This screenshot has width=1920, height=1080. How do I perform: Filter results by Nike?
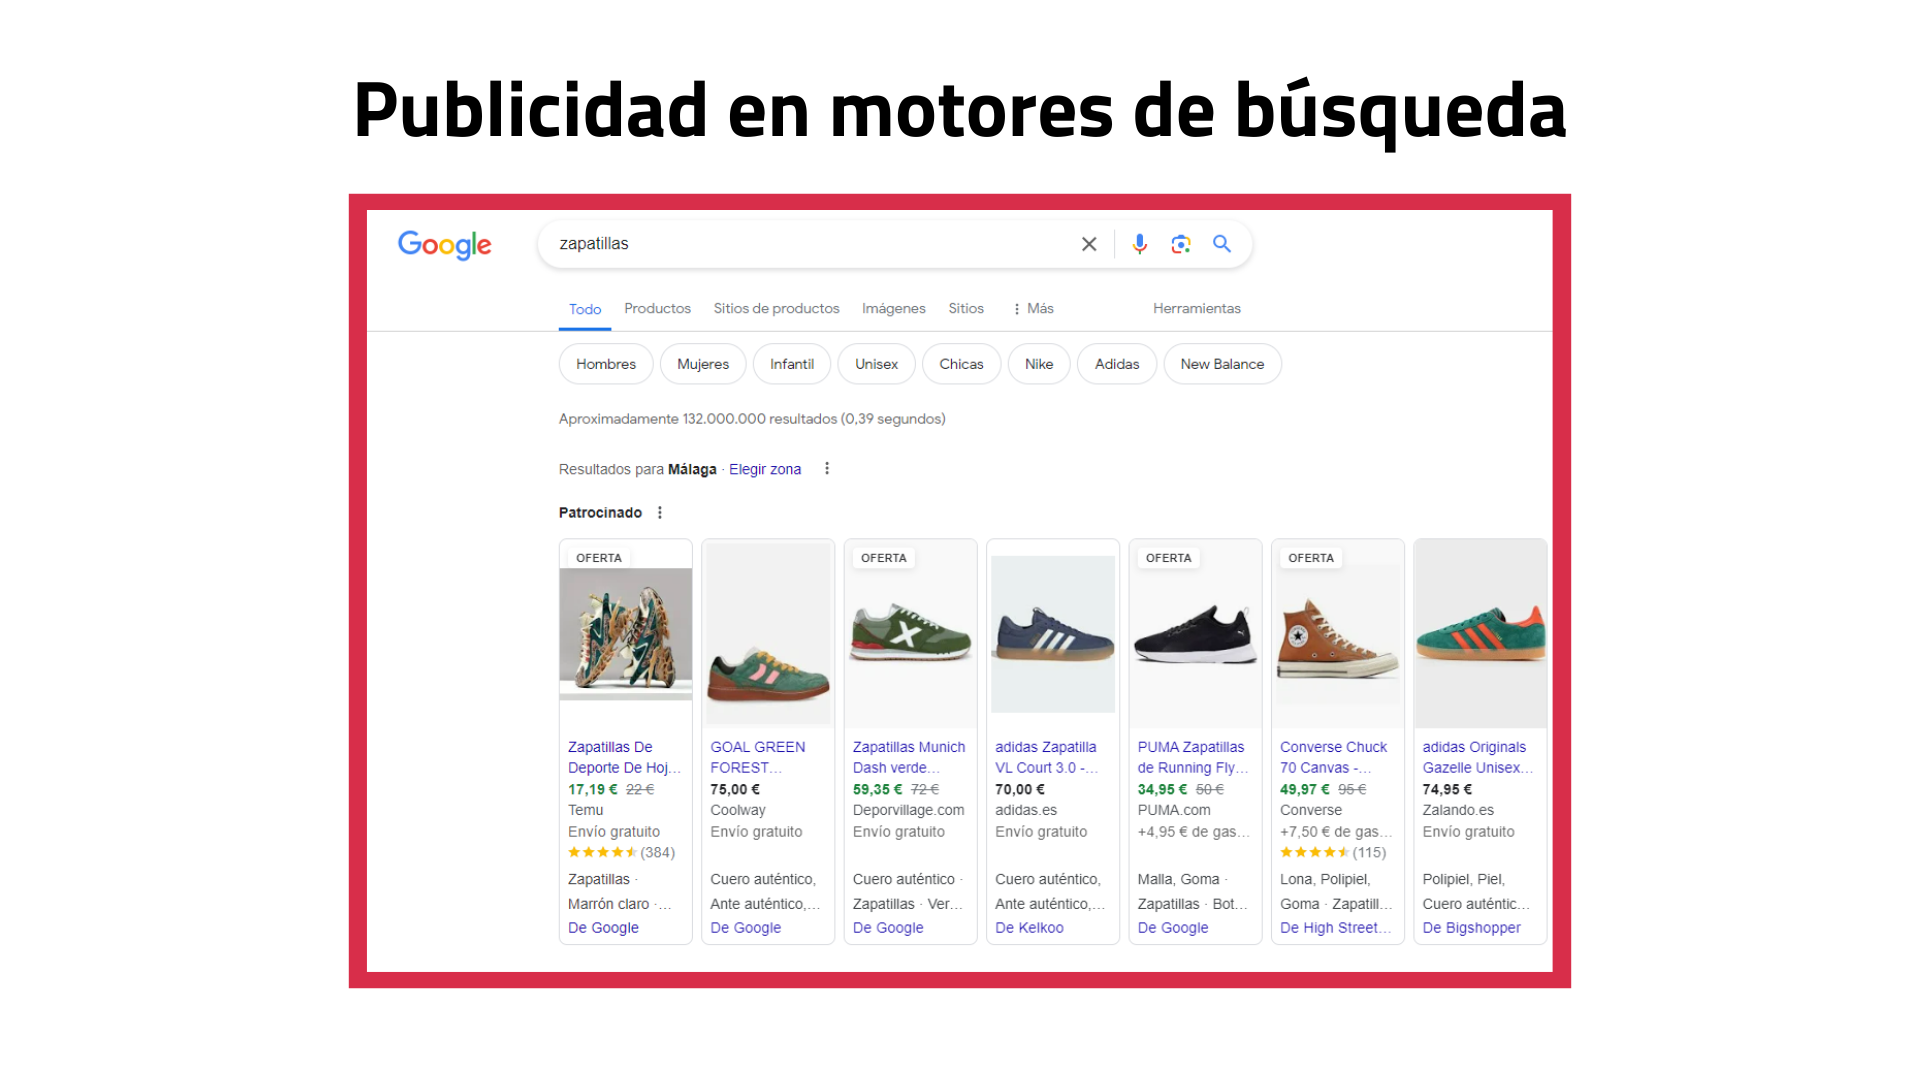tap(1039, 364)
